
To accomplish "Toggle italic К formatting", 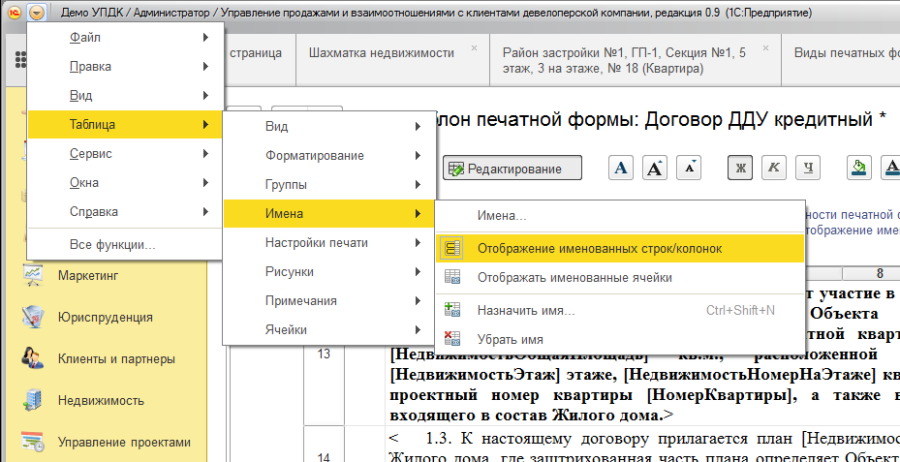I will (773, 168).
